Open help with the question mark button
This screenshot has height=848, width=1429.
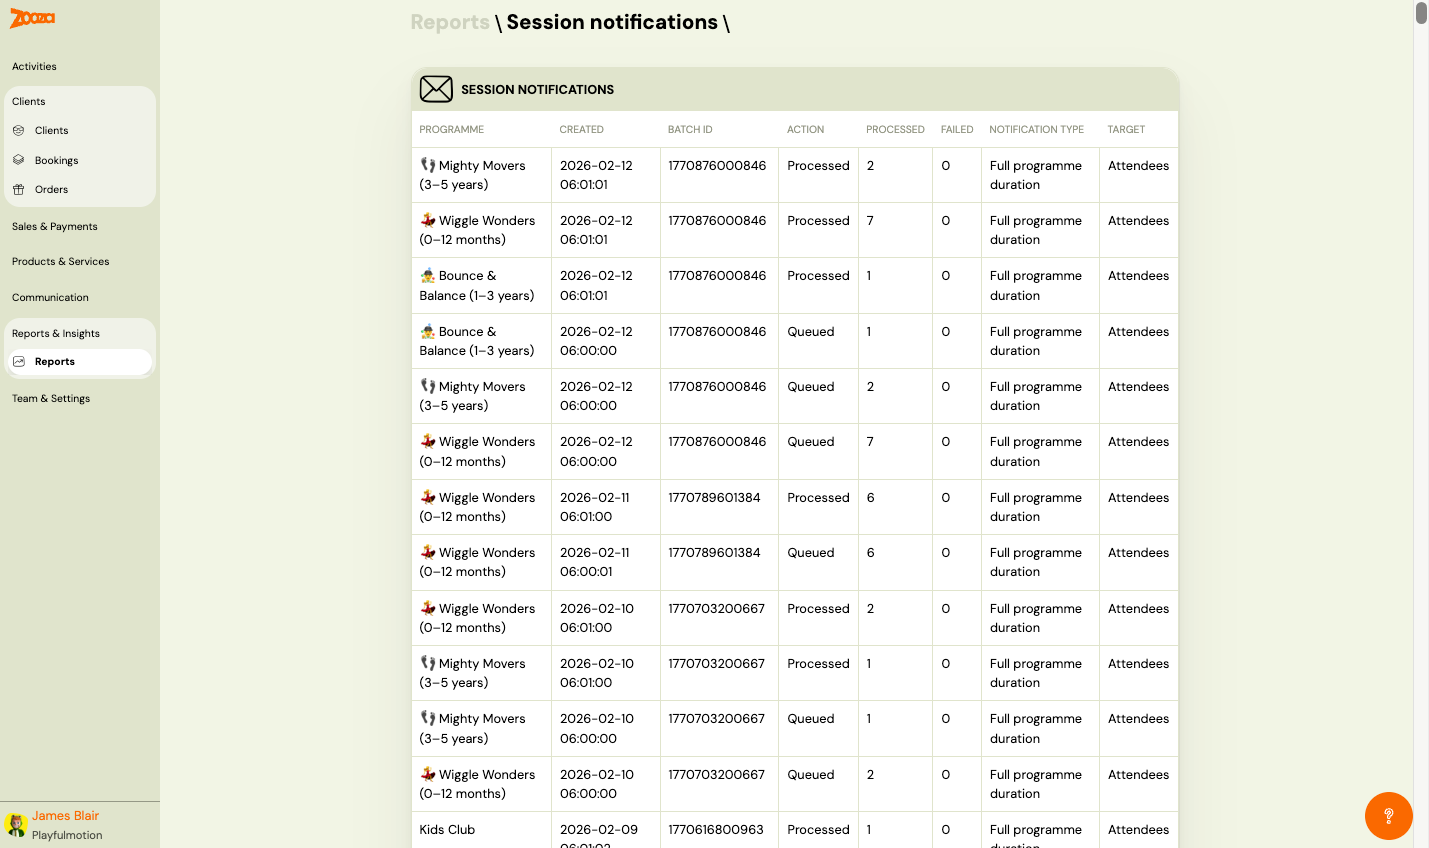tap(1389, 816)
